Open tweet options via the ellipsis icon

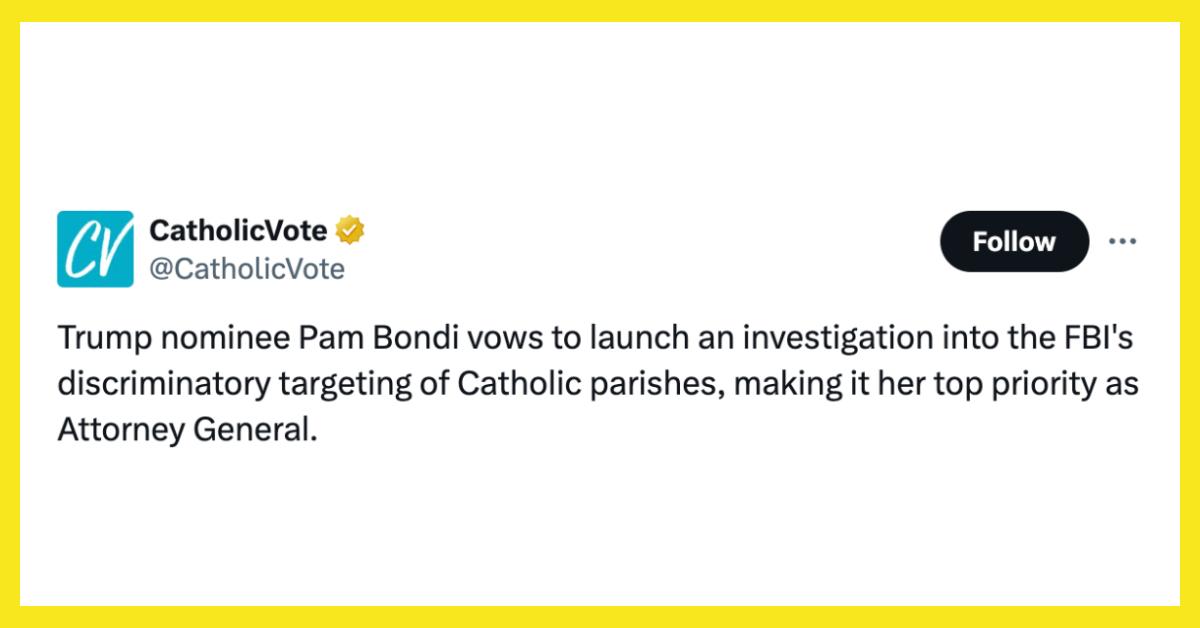tap(1124, 240)
